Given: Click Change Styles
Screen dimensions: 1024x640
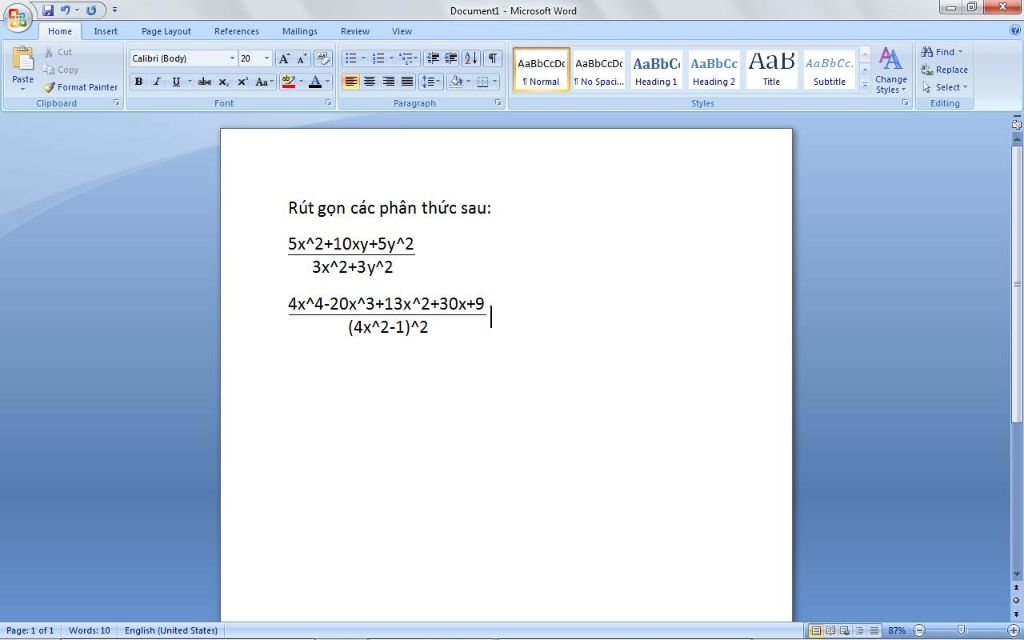Looking at the screenshot, I should click(x=891, y=71).
